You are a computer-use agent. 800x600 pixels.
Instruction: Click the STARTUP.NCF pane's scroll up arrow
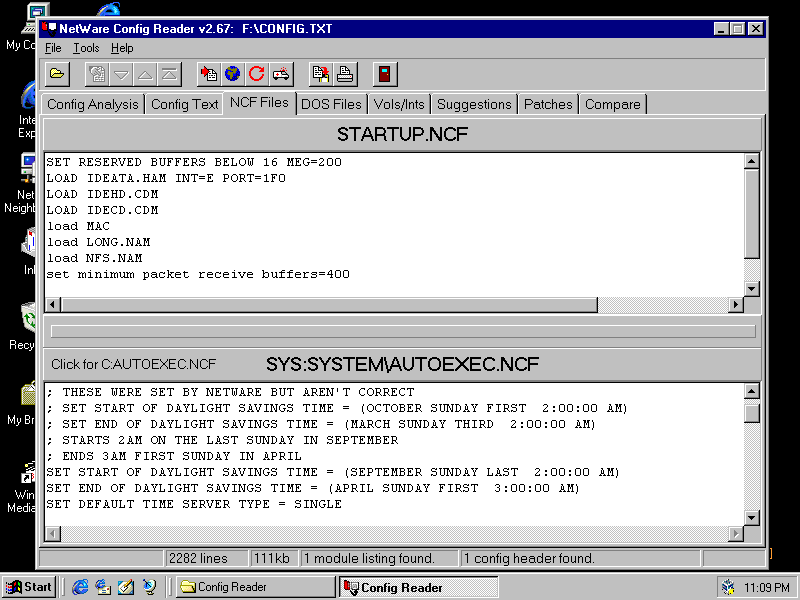tap(752, 161)
